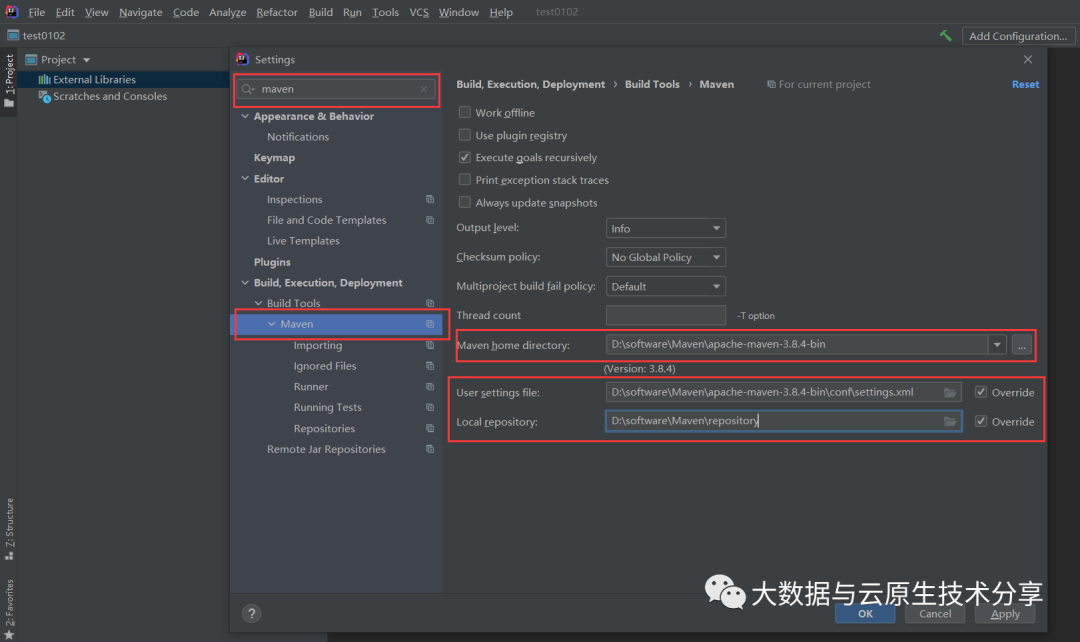Image resolution: width=1080 pixels, height=642 pixels.
Task: Click the project-level icon beside Importing
Action: pos(430,345)
